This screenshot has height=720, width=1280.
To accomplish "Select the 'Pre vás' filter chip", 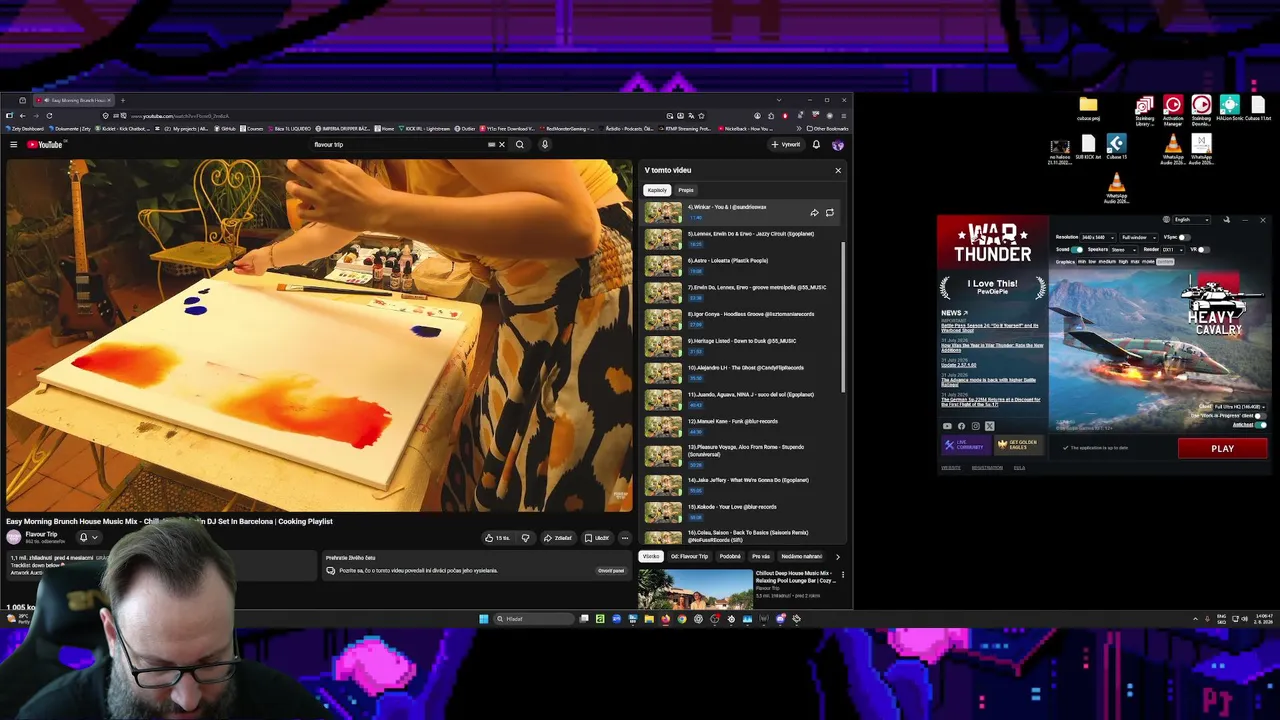I will pyautogui.click(x=761, y=557).
